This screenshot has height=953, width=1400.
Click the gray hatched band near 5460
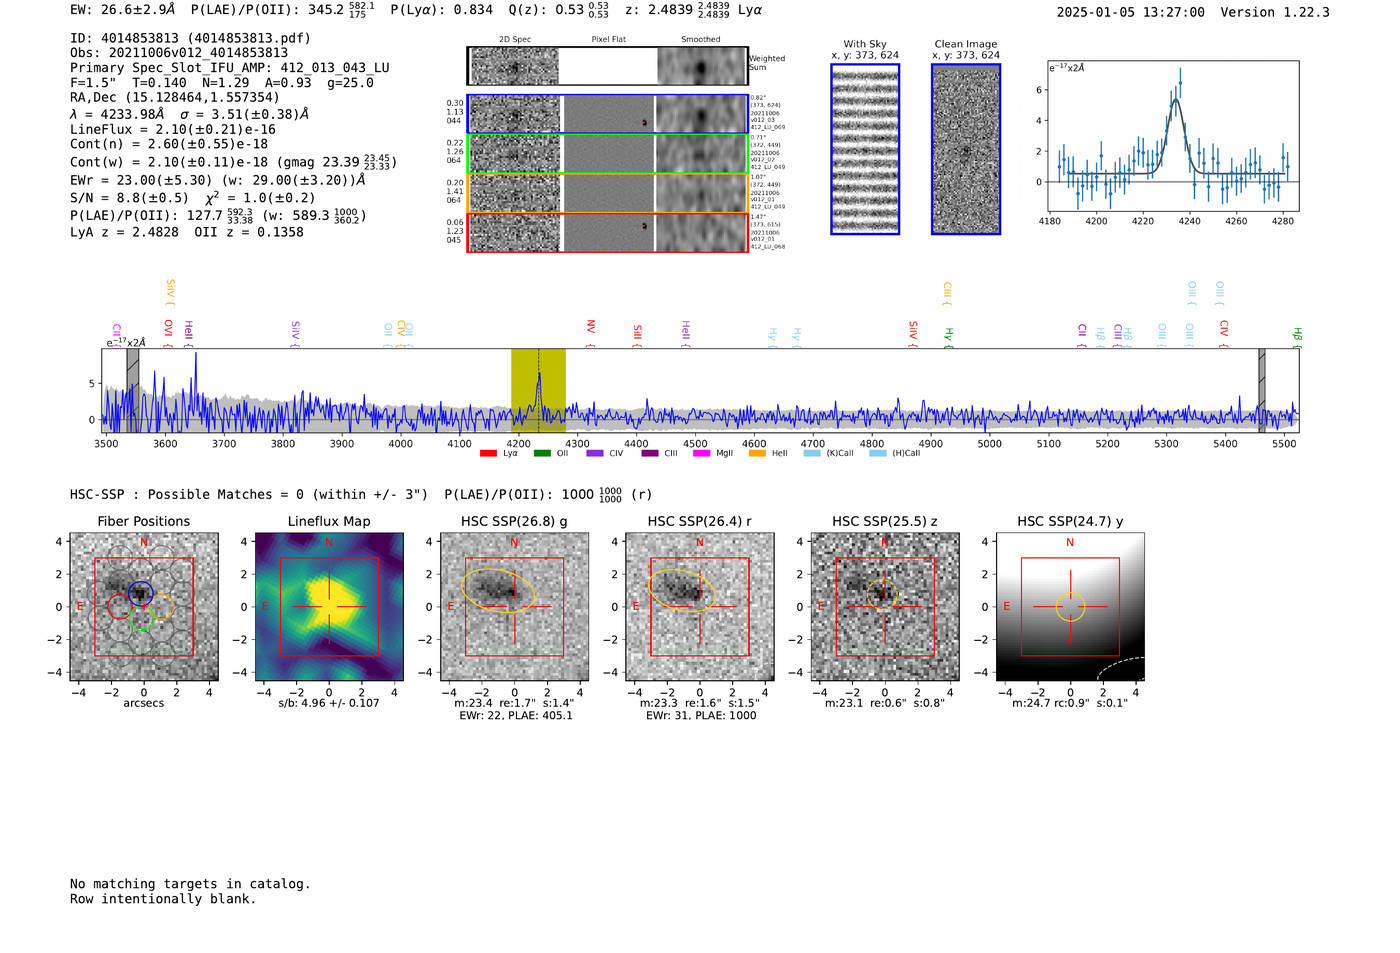pyautogui.click(x=1262, y=390)
